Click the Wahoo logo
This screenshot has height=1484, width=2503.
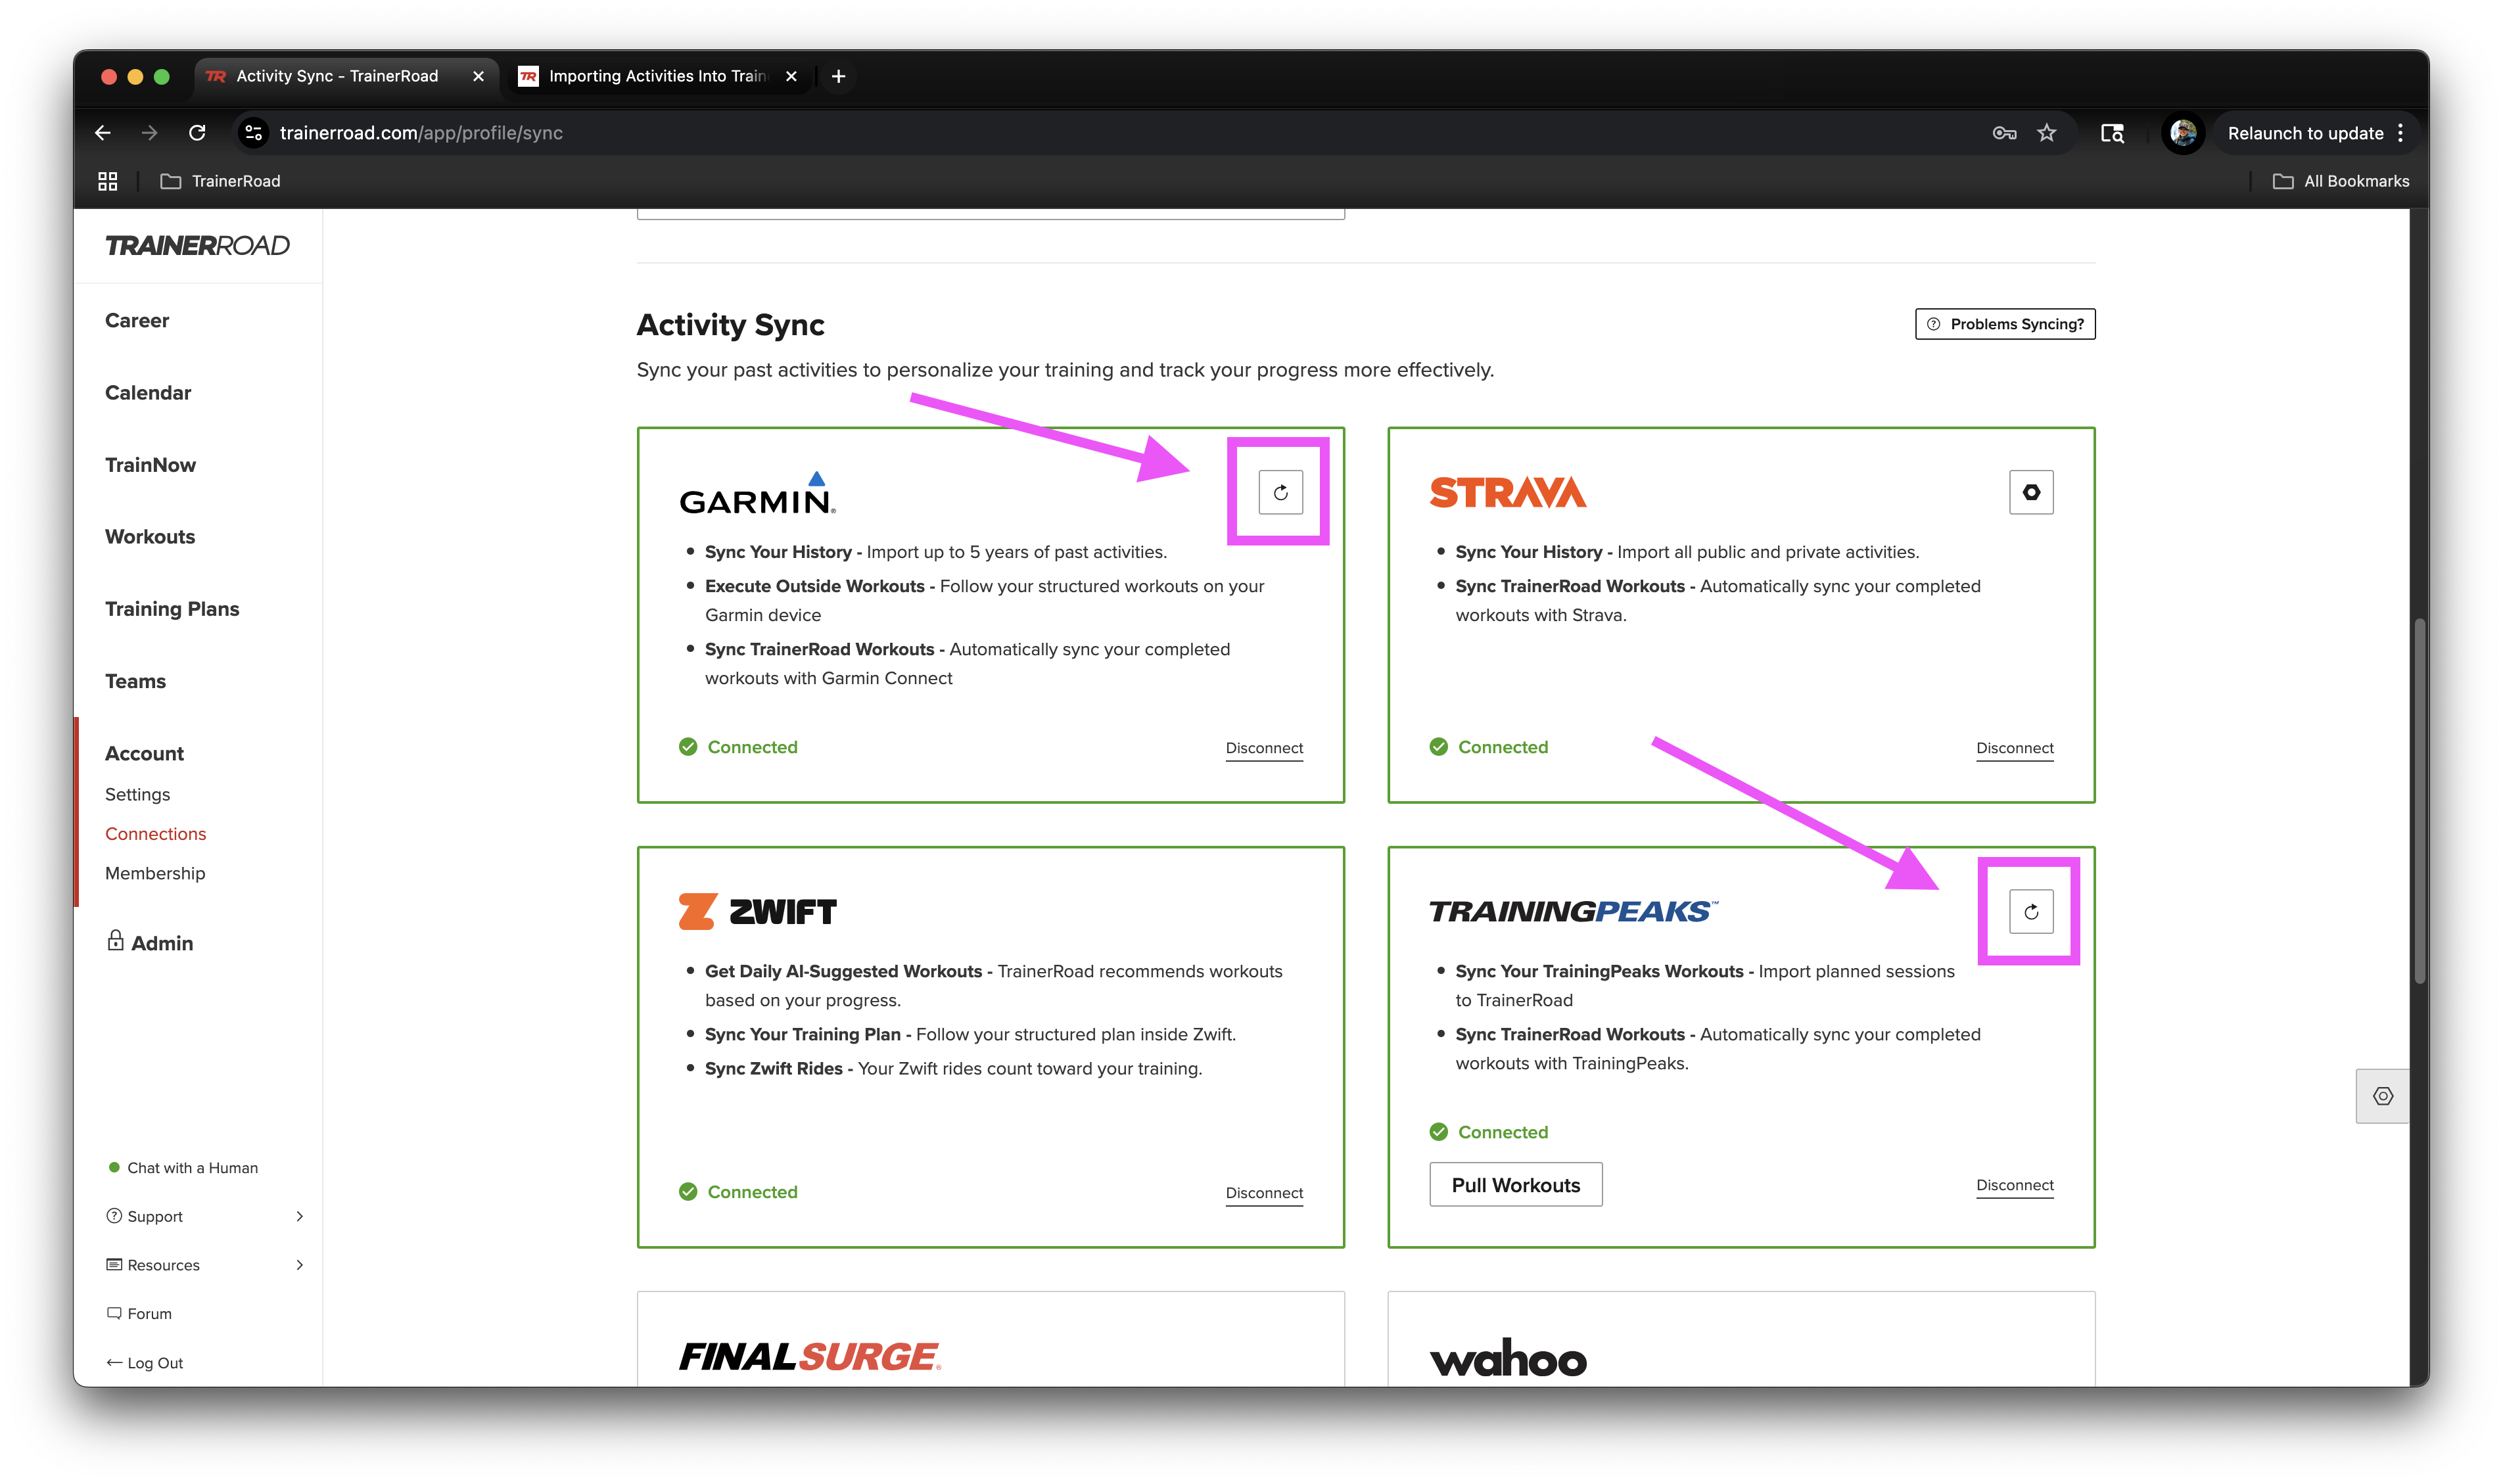1508,1358
